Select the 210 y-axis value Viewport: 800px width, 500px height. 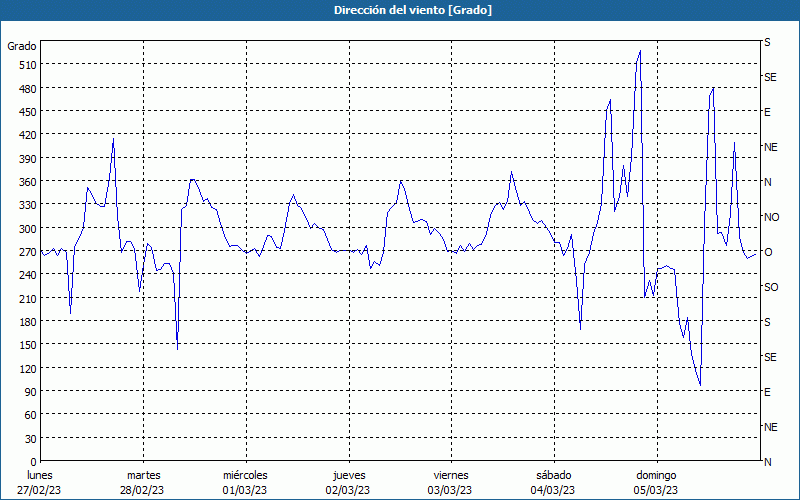pyautogui.click(x=27, y=298)
